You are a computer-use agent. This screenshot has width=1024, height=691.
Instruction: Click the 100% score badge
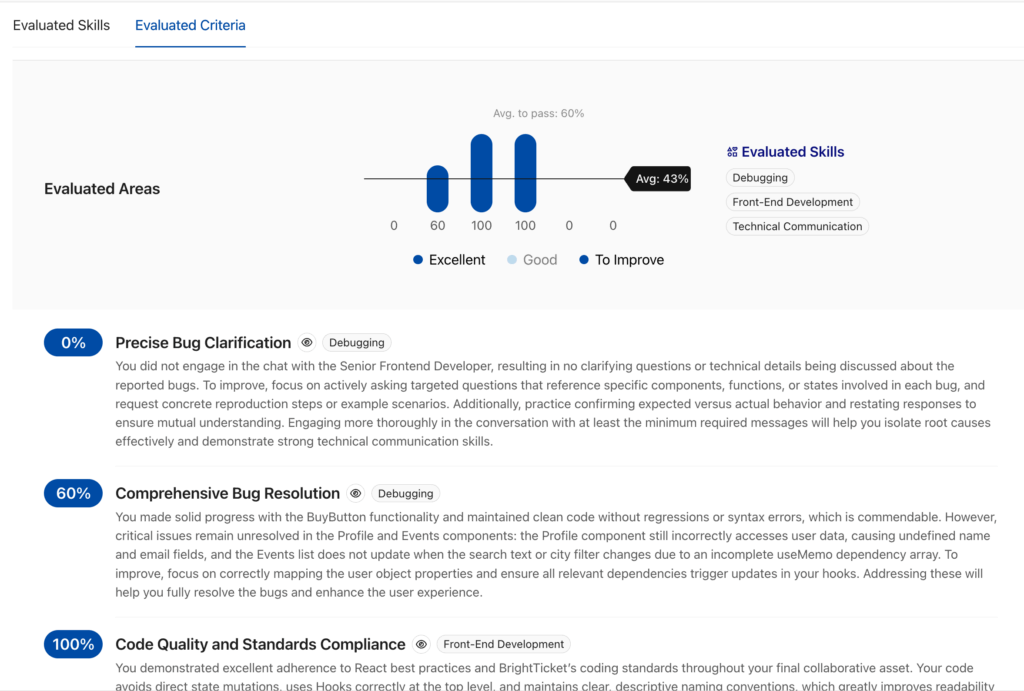[73, 645]
